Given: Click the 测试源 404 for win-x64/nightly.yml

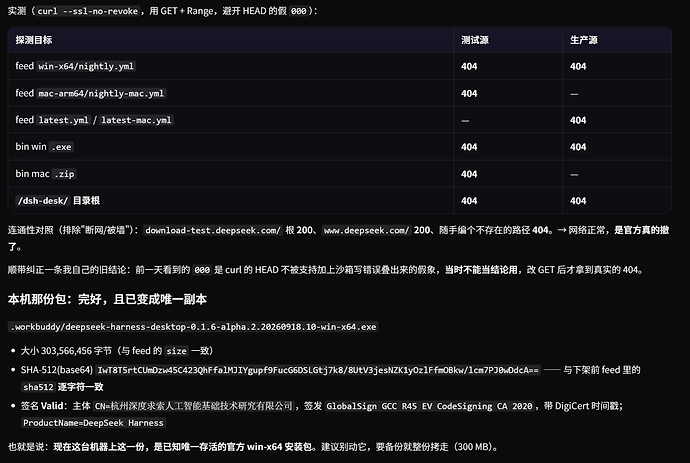Looking at the screenshot, I should tap(469, 66).
